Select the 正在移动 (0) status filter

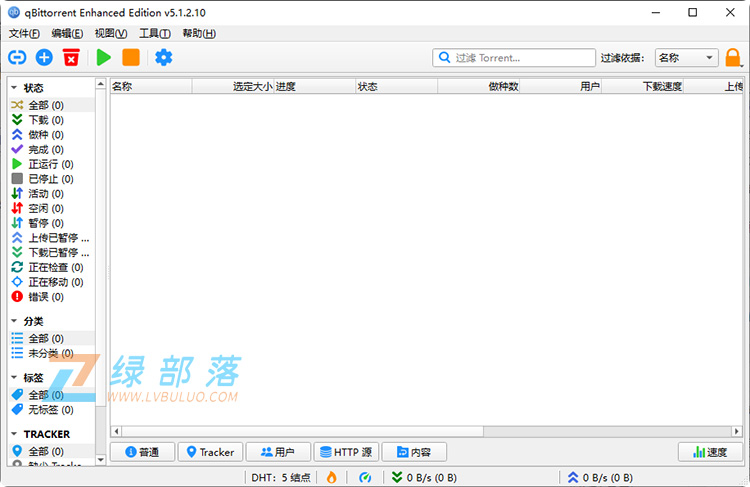(x=52, y=282)
